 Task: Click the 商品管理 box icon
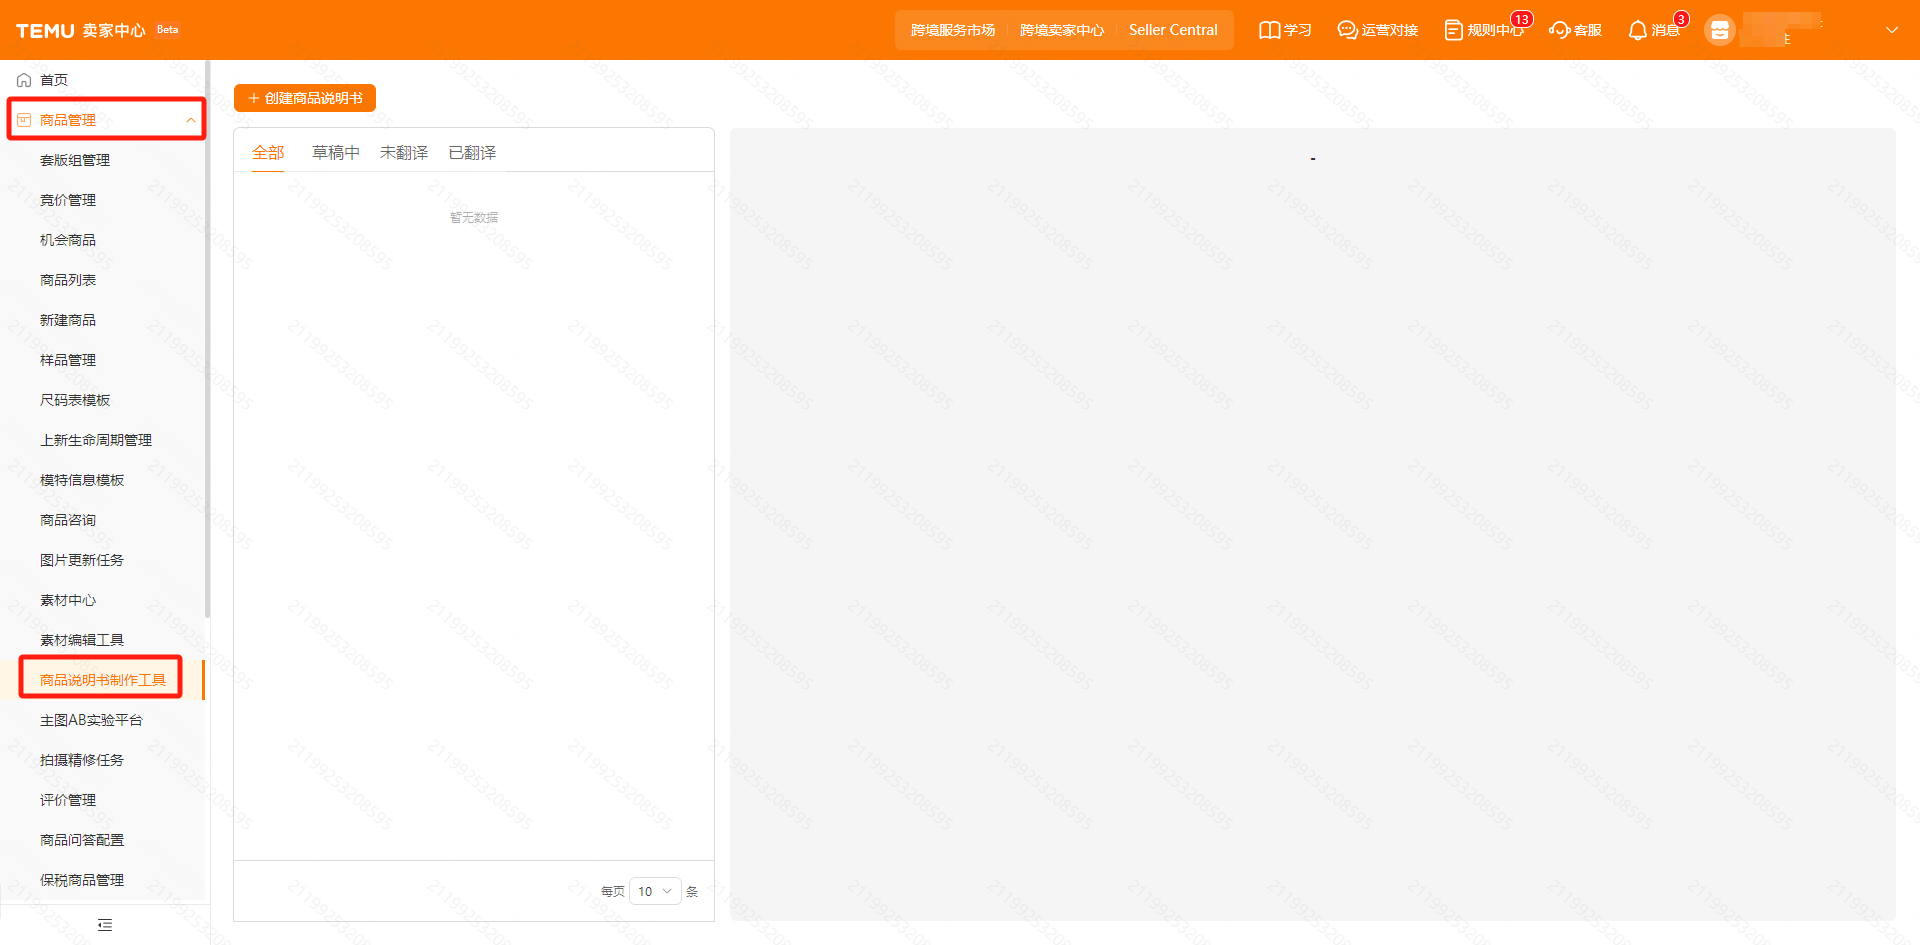[x=24, y=120]
